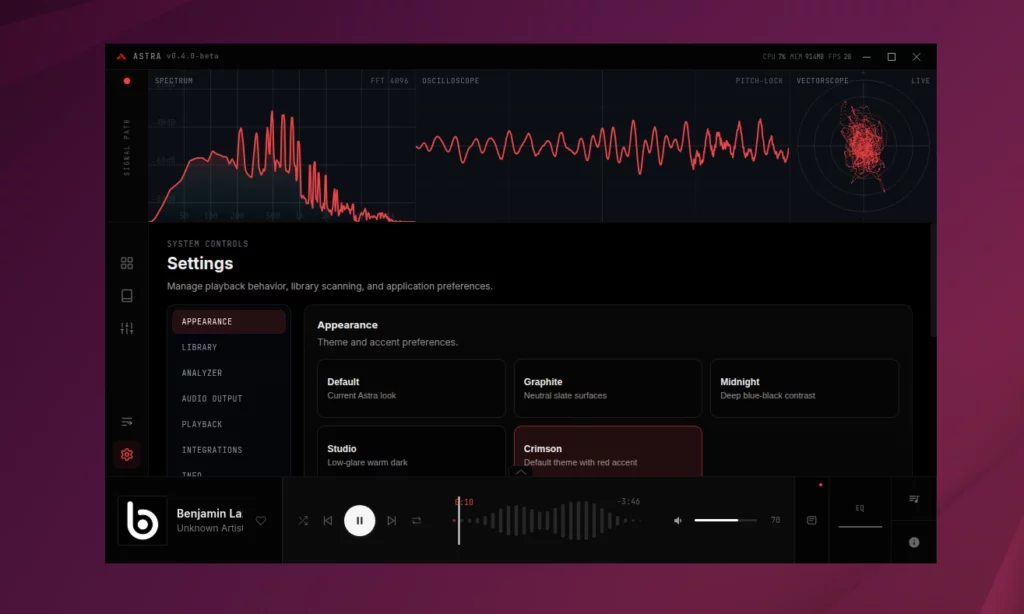Skip to the next track

[x=391, y=521]
